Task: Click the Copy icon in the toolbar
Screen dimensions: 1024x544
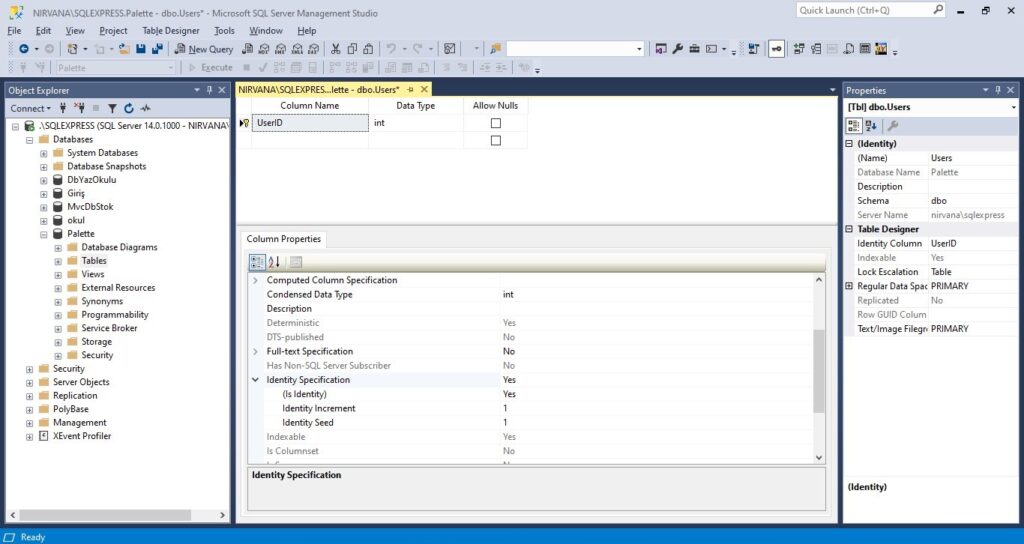Action: [352, 49]
